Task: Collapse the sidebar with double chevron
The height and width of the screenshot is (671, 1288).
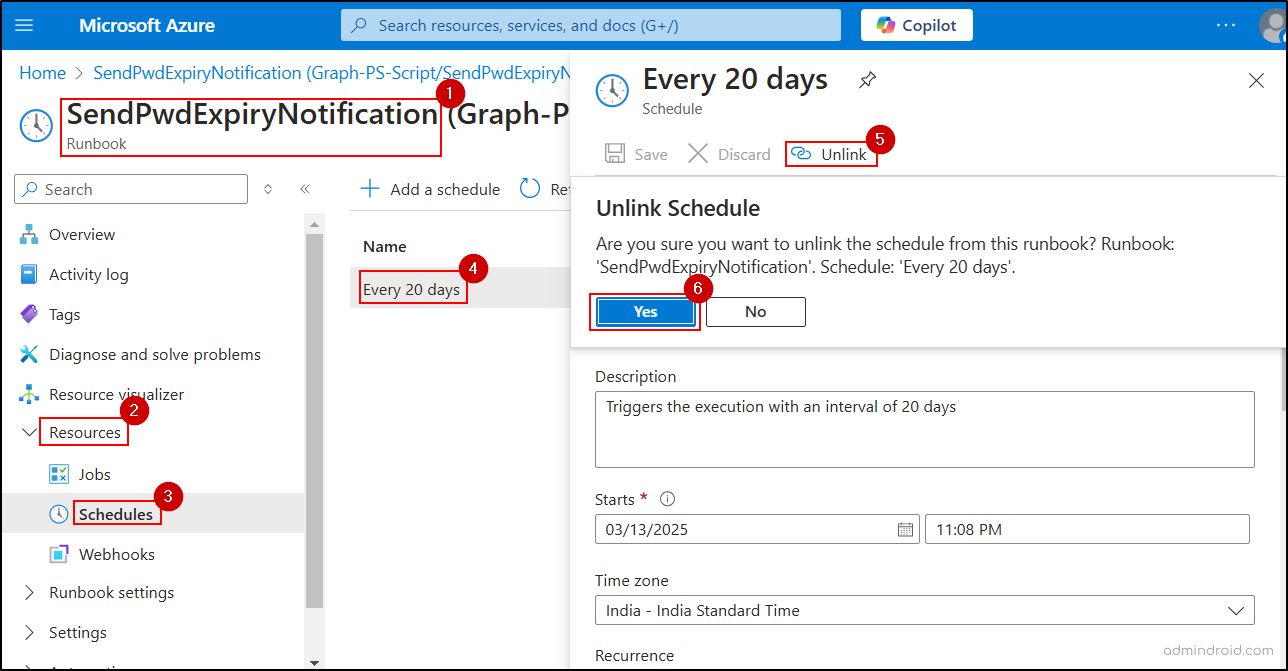Action: pos(305,189)
